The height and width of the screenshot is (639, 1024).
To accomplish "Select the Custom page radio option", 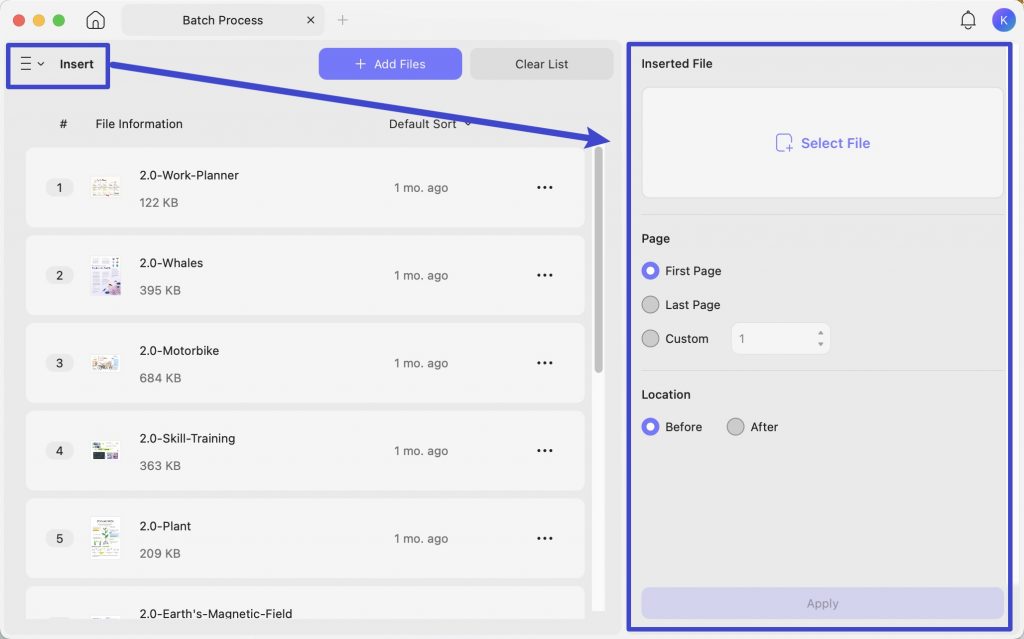I will (650, 338).
